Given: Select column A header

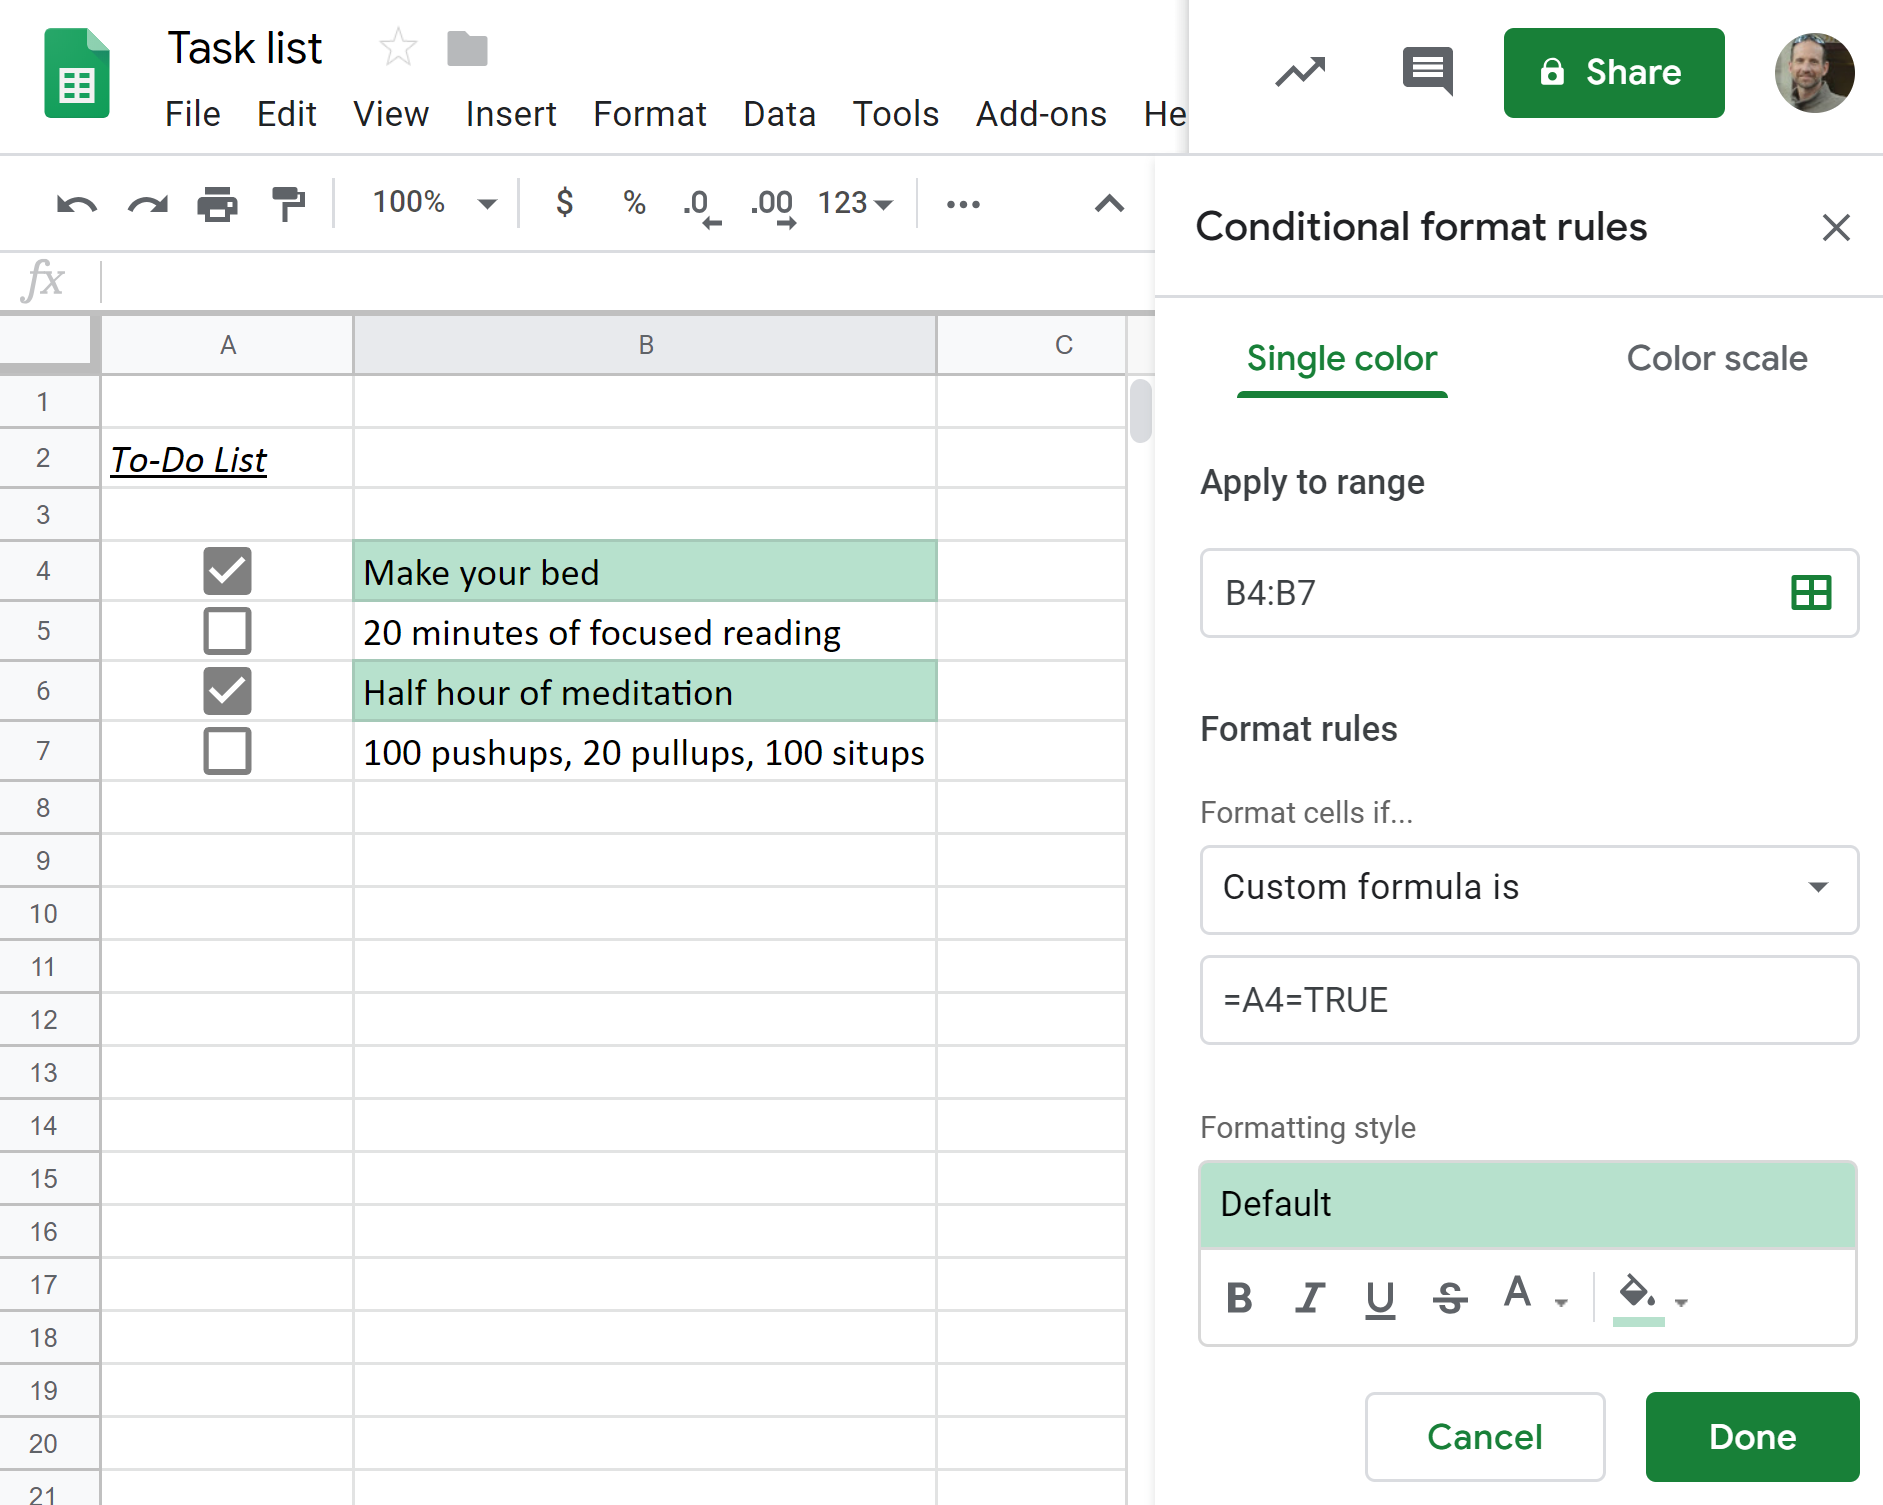Looking at the screenshot, I should click(227, 345).
